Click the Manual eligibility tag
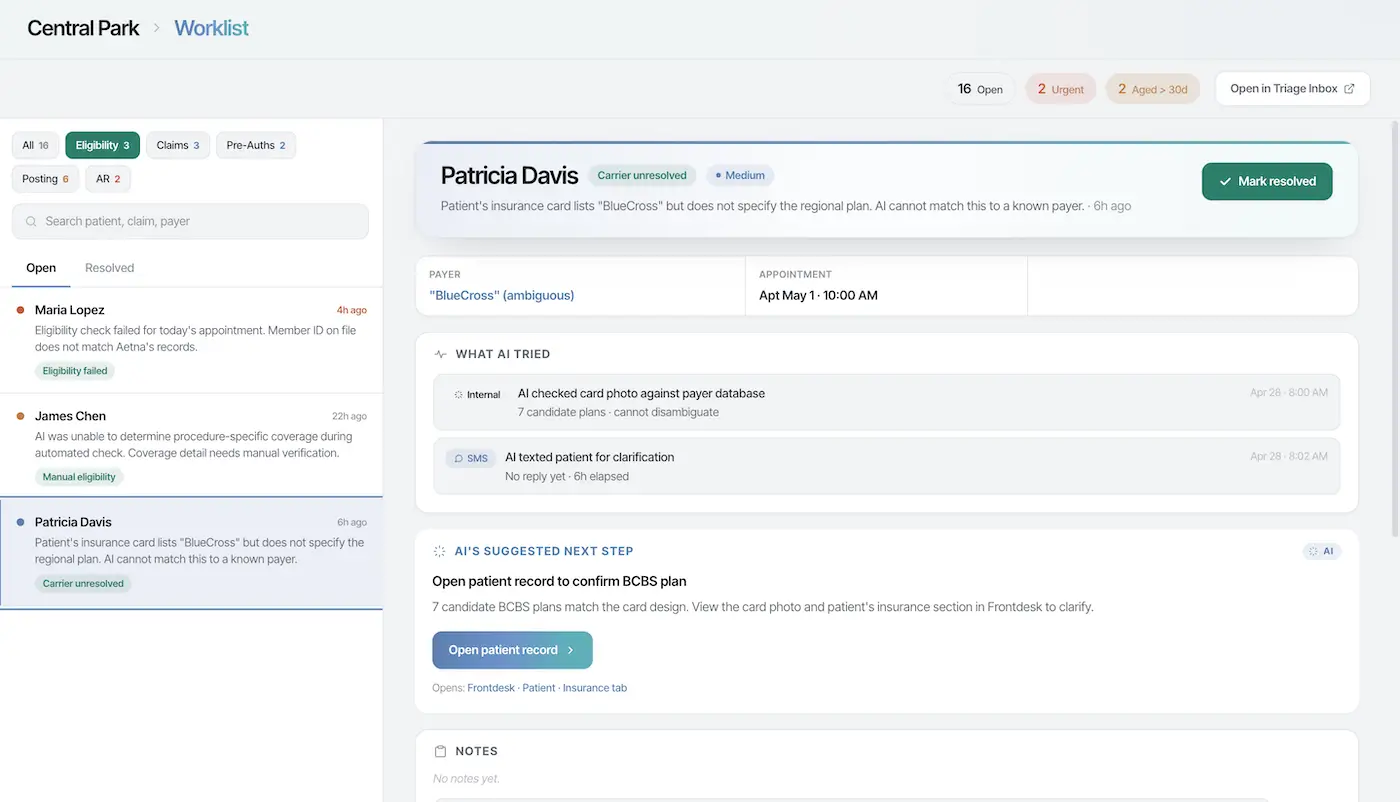The height and width of the screenshot is (802, 1400). (79, 477)
